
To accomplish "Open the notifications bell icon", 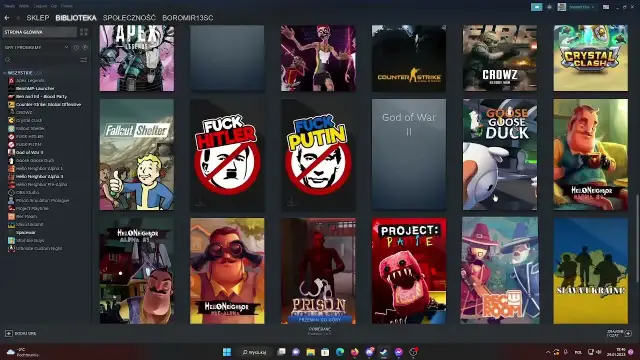I will pos(549,7).
